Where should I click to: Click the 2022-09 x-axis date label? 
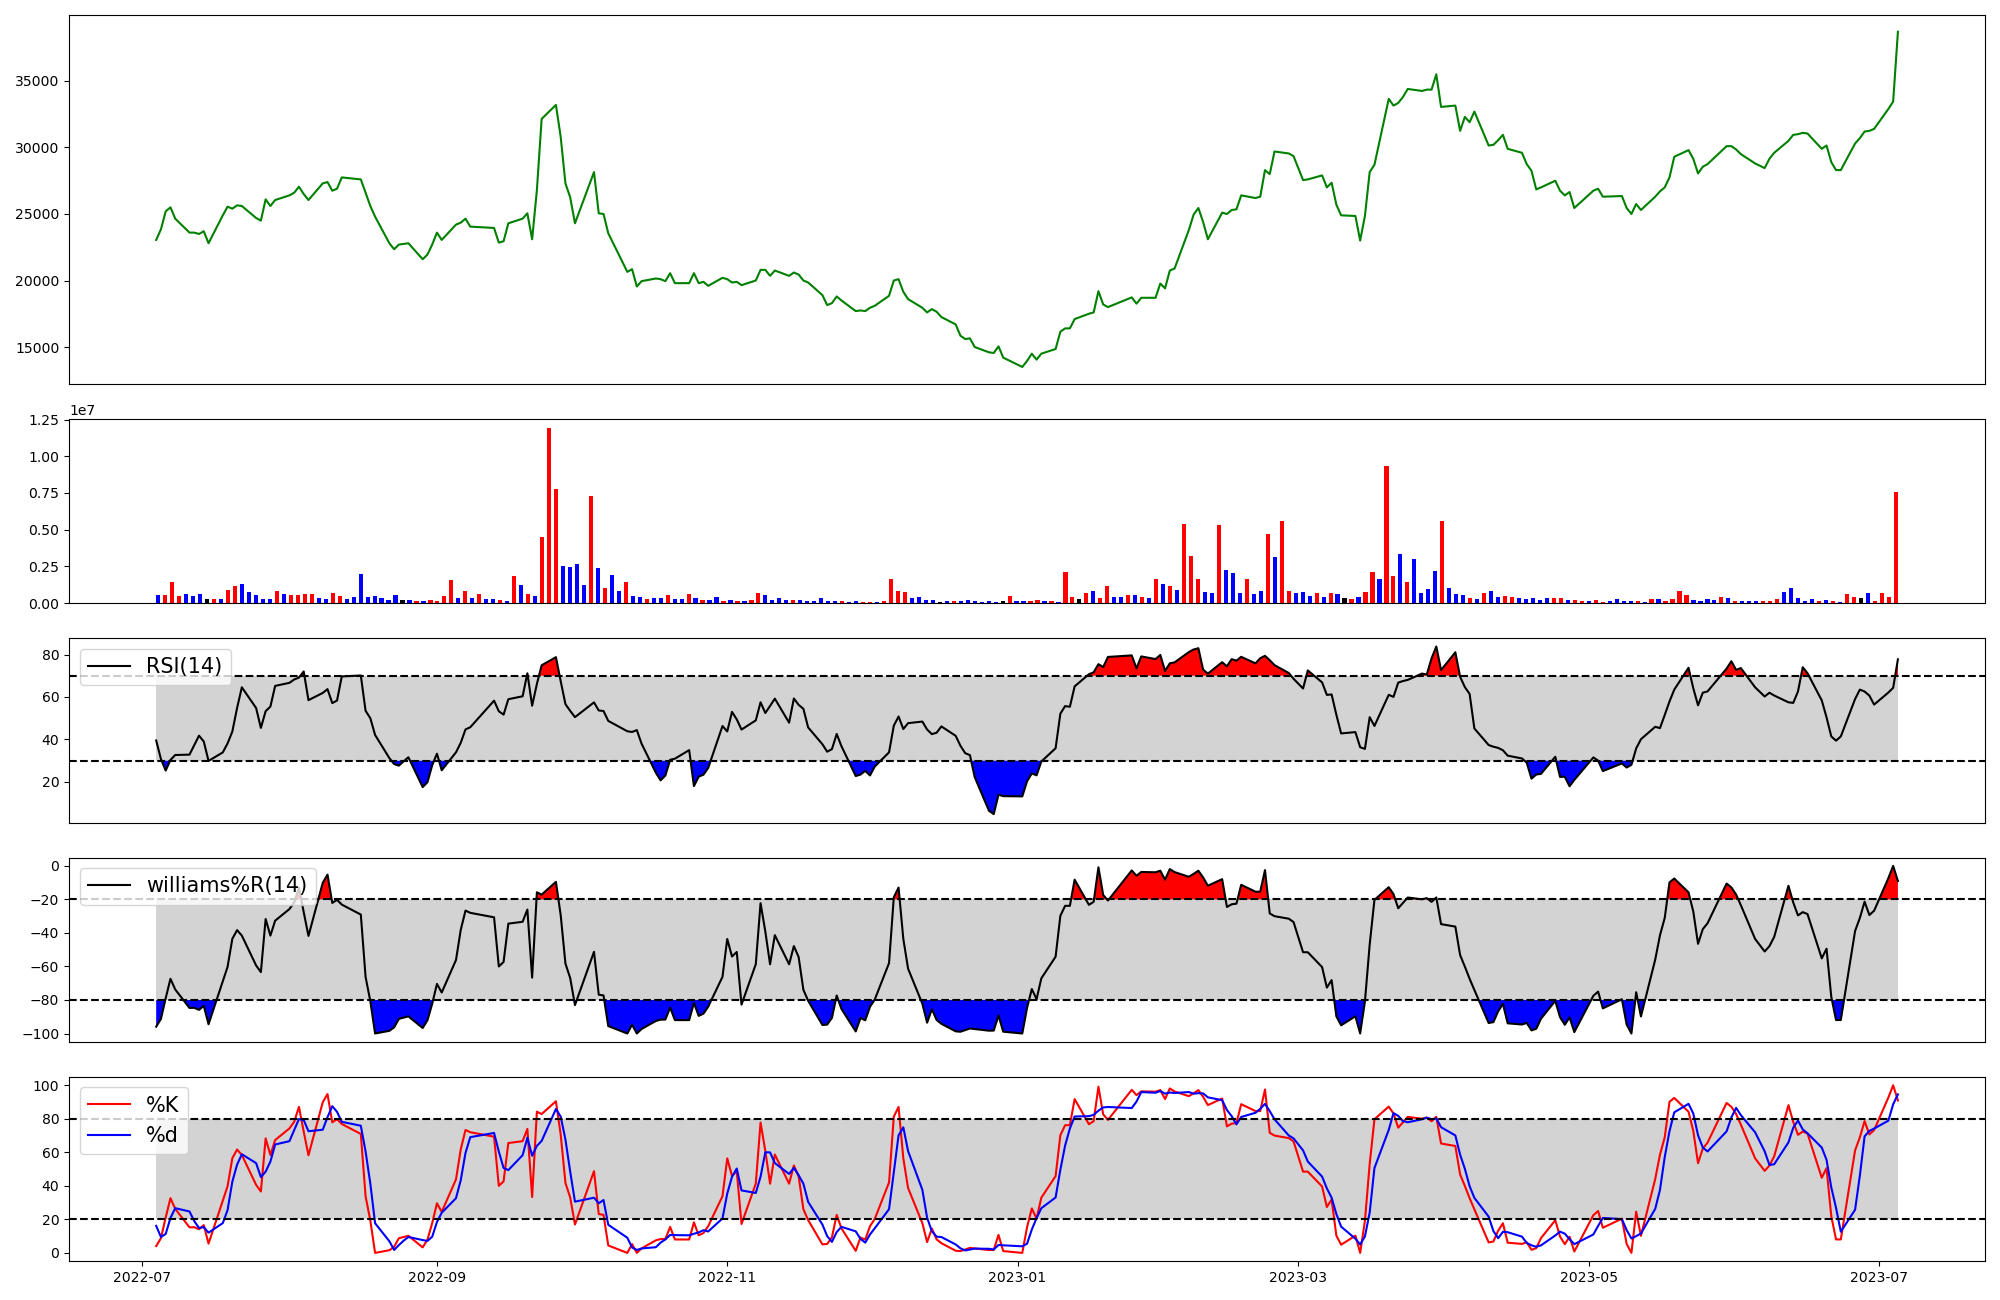tap(437, 1277)
